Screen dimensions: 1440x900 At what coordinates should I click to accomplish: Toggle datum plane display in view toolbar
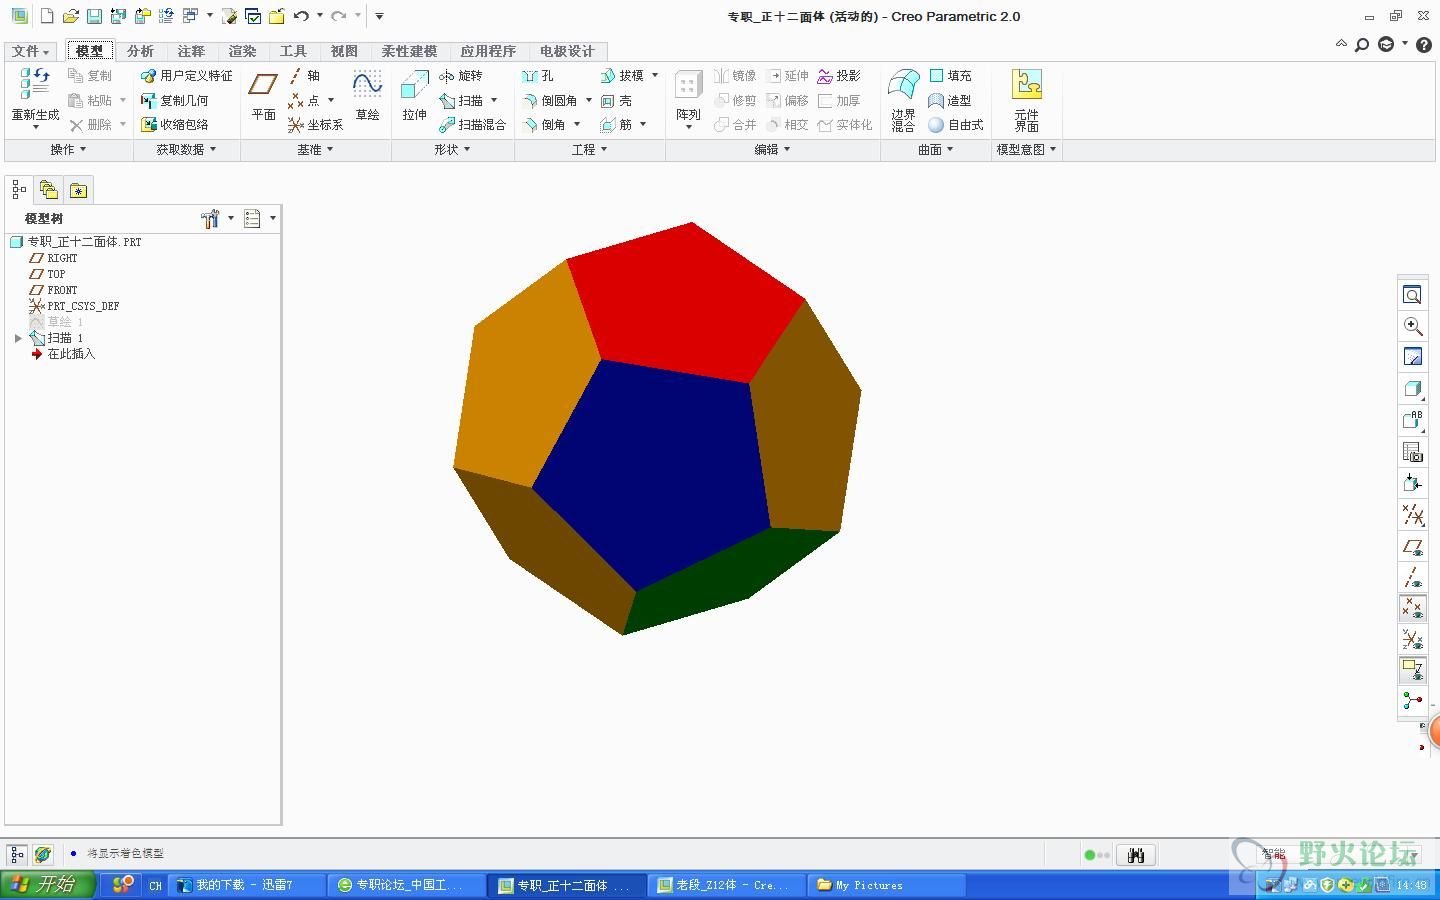coord(1412,547)
